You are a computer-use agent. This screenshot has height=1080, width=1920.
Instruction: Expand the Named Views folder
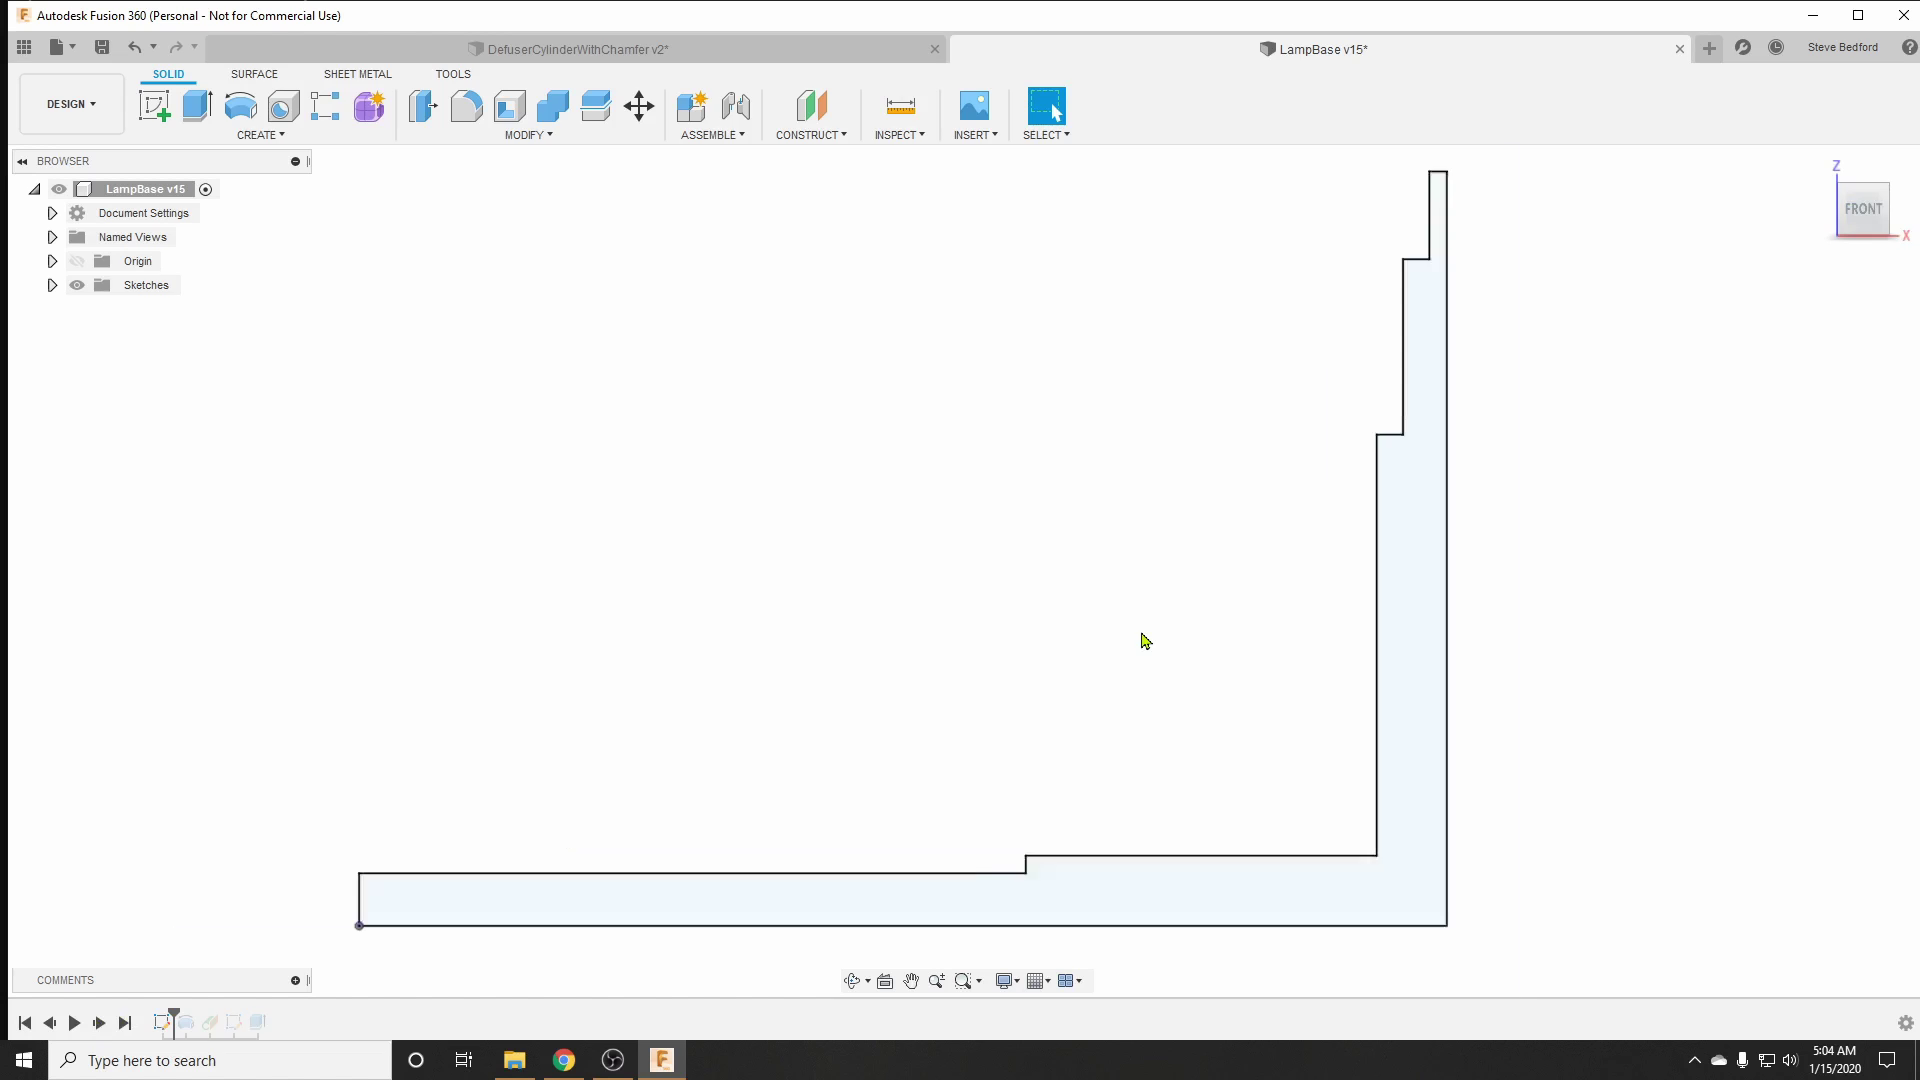click(x=53, y=237)
